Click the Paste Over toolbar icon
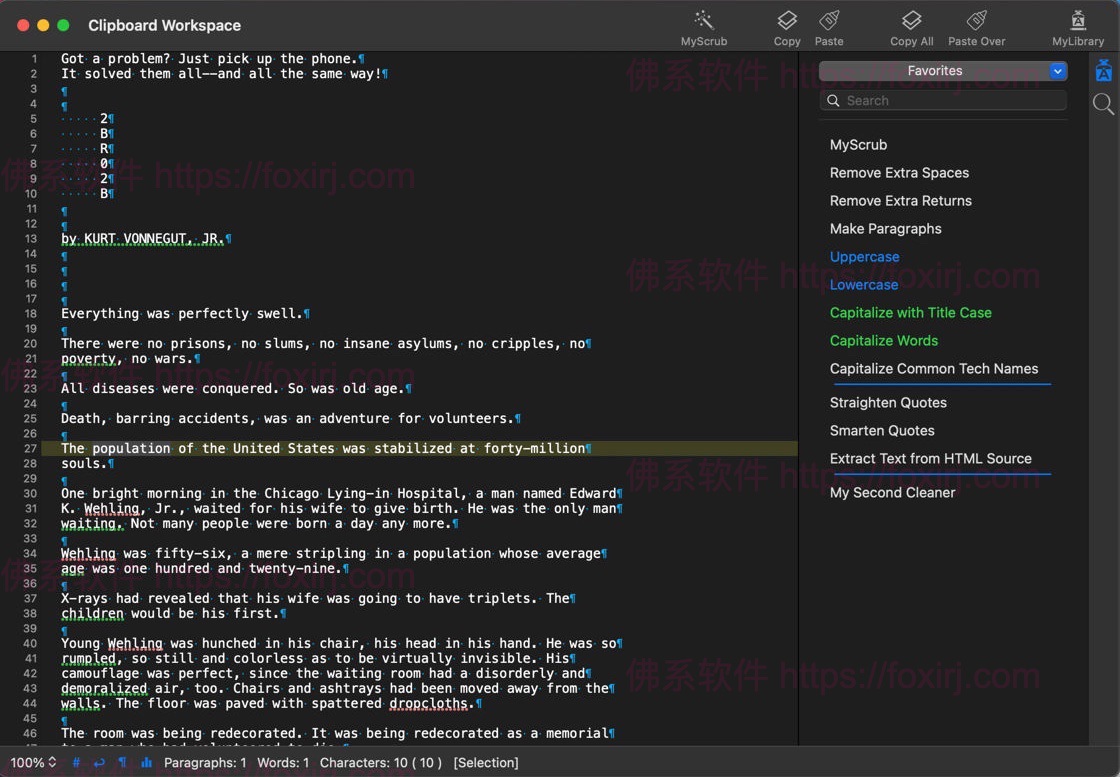1120x777 pixels. pos(976,21)
